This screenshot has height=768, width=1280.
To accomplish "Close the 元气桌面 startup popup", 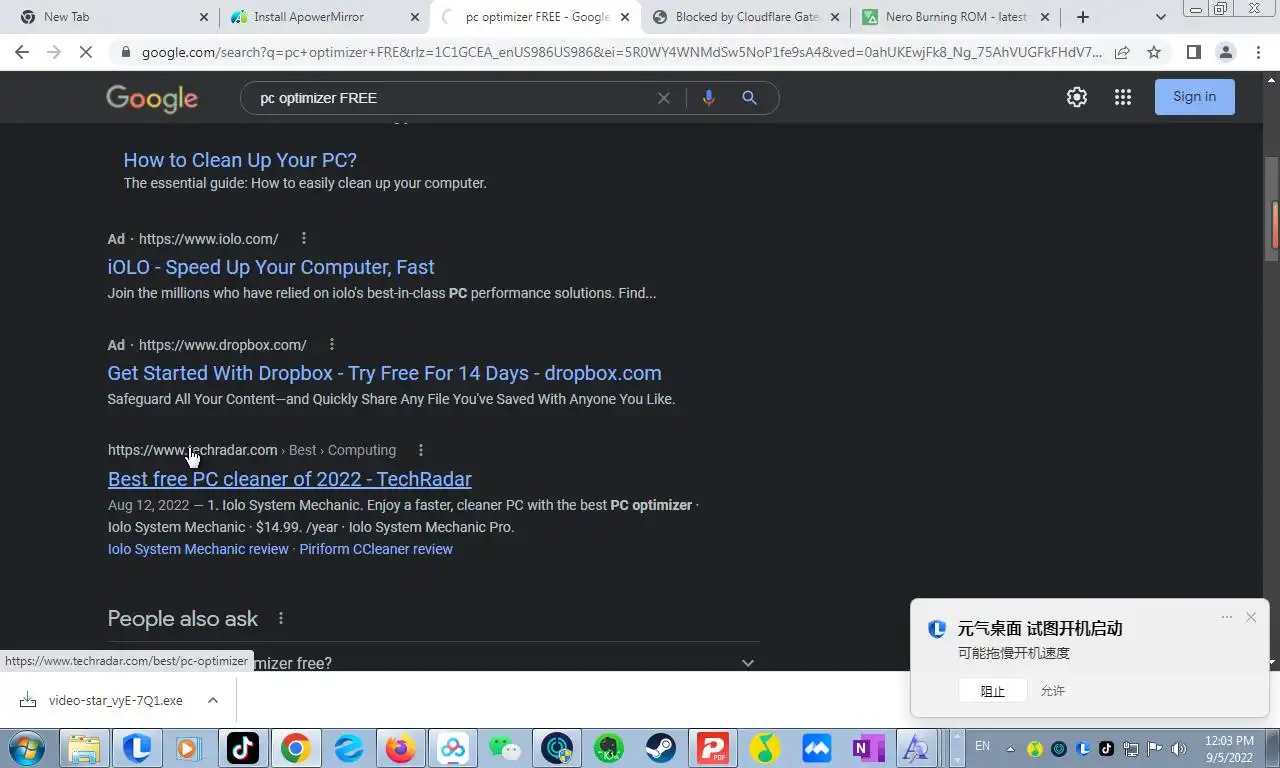I will tap(1251, 617).
